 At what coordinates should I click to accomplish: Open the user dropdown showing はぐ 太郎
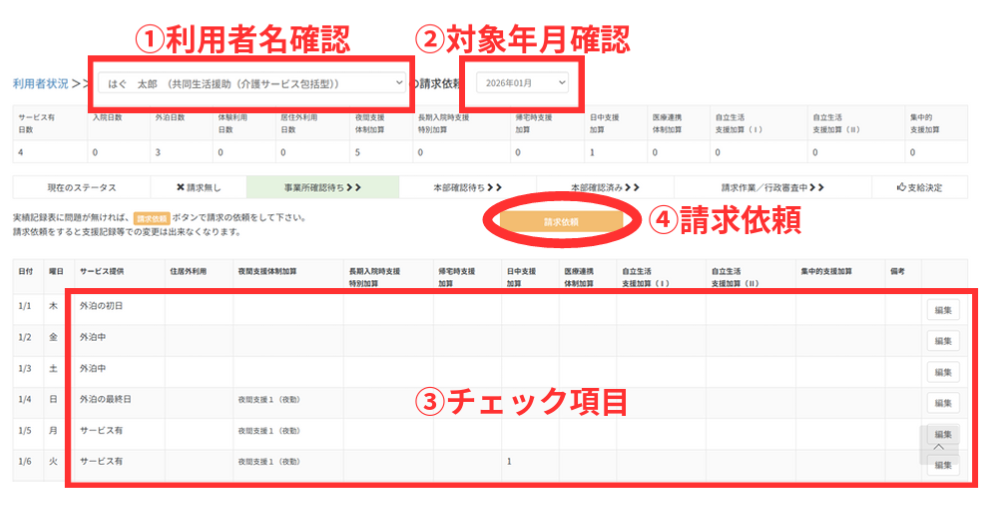tap(252, 83)
